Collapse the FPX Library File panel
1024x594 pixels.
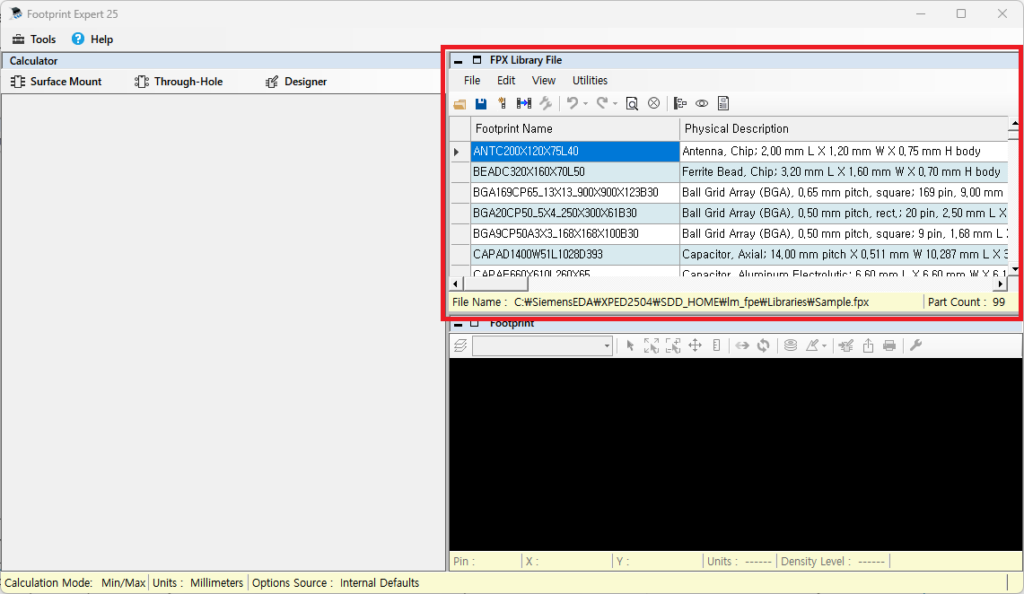pos(458,61)
